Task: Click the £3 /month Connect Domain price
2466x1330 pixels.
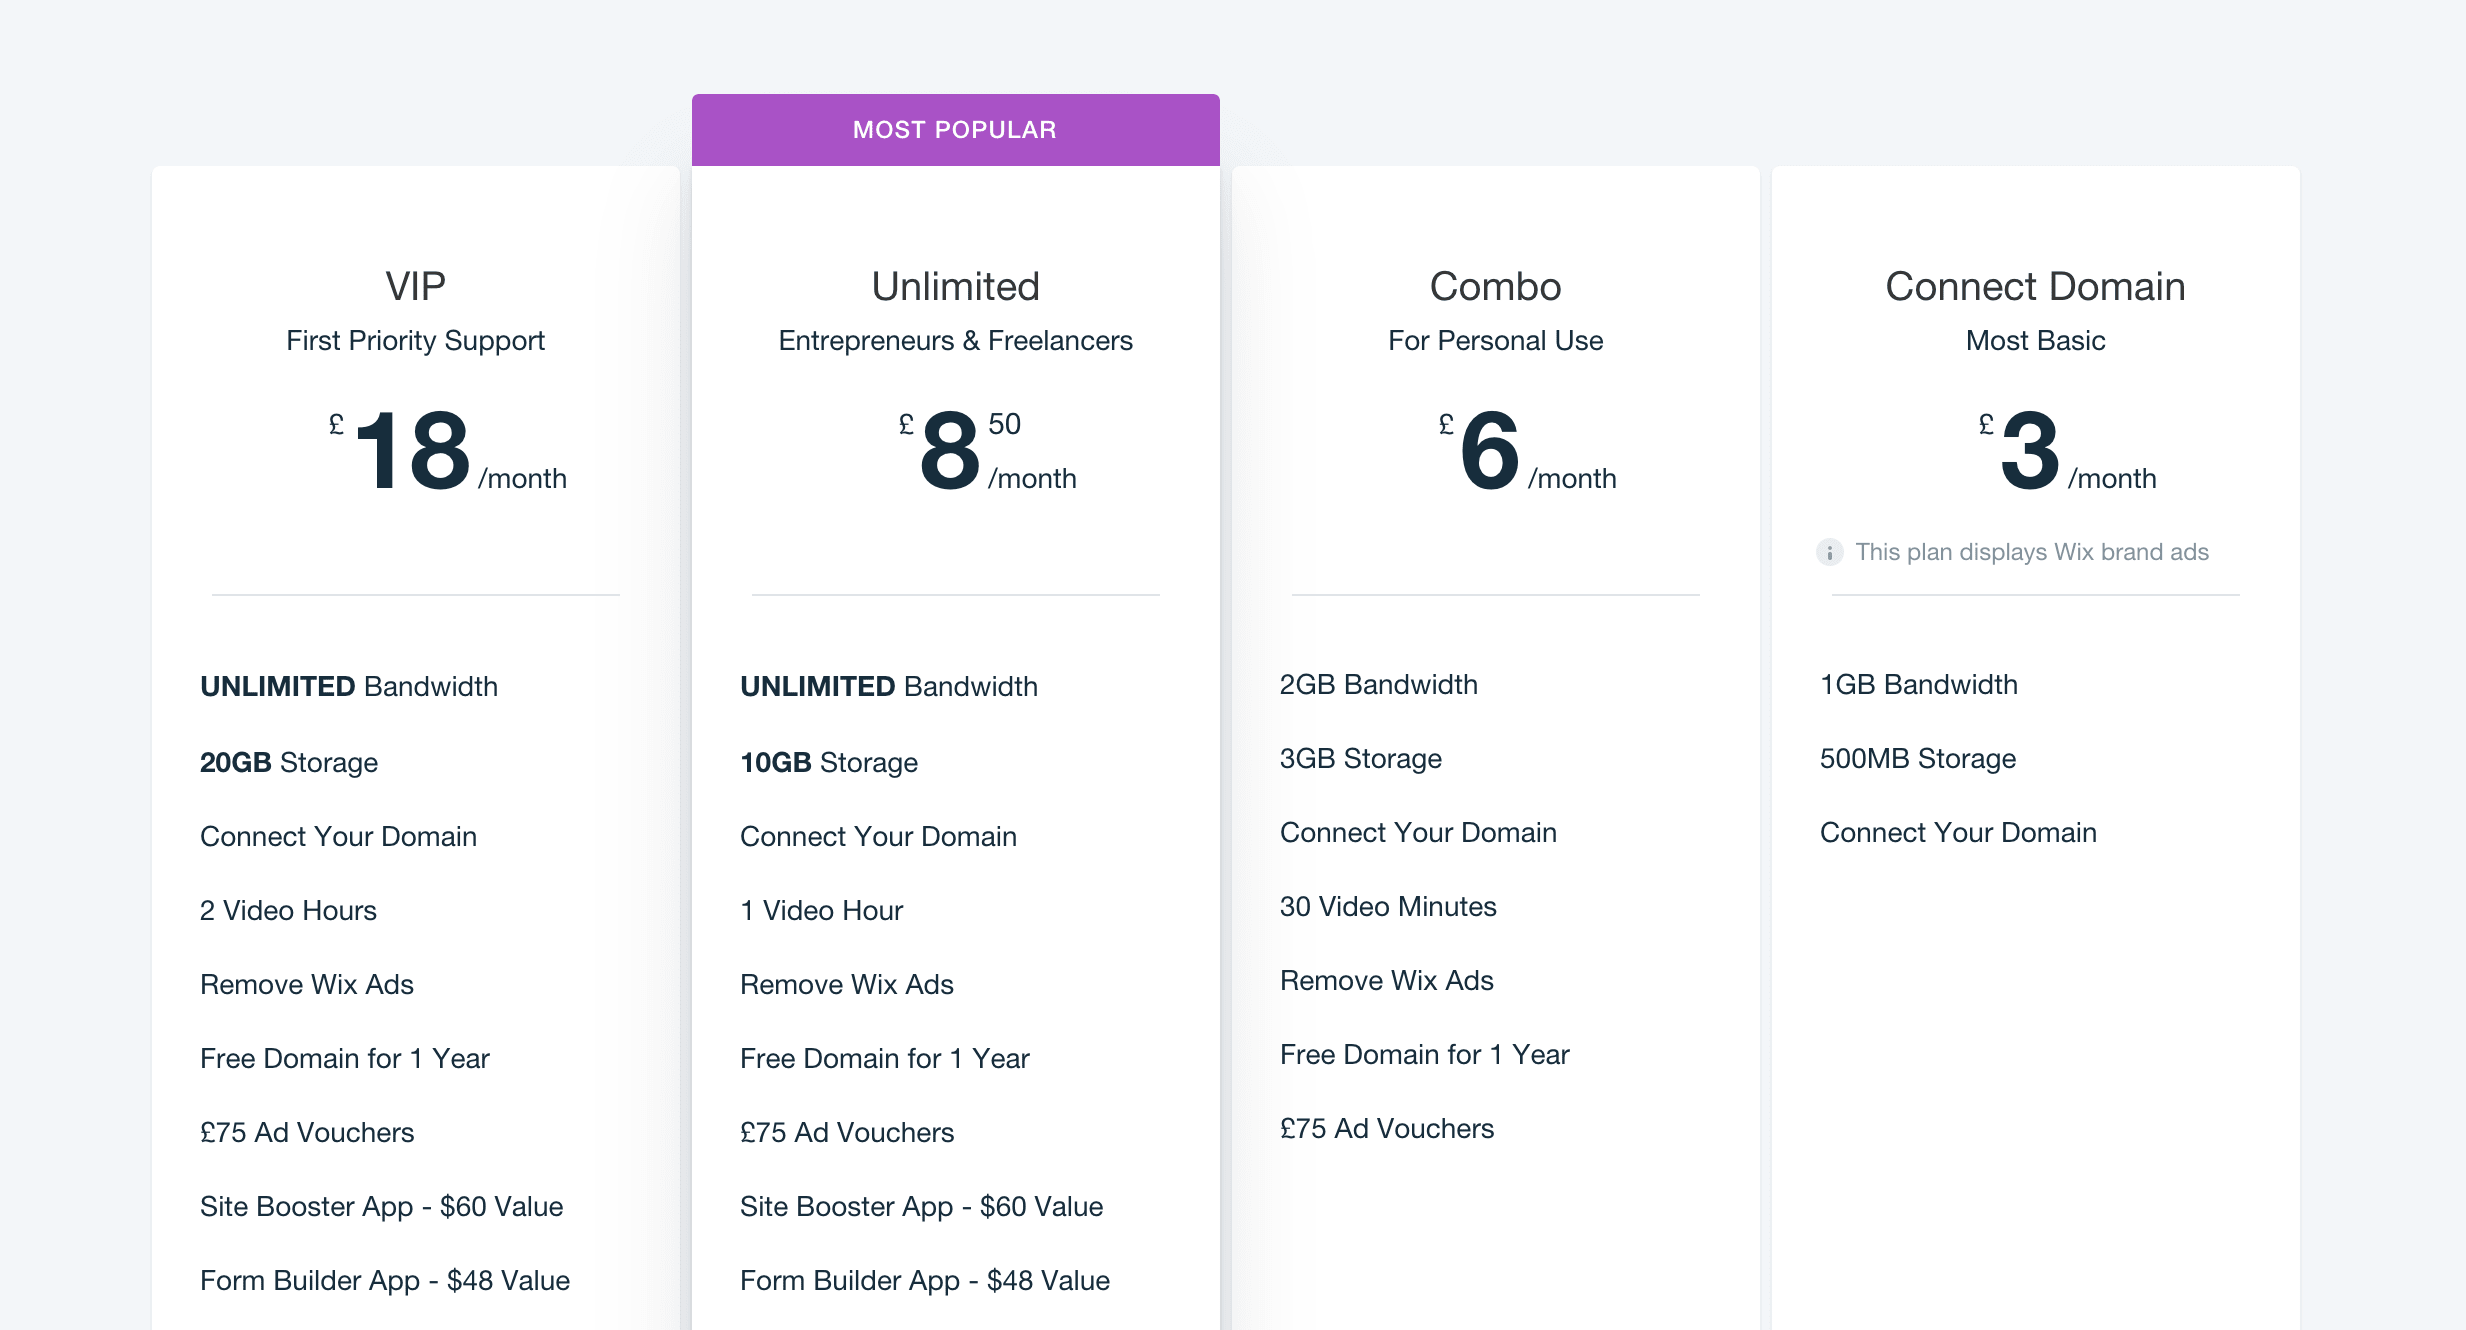Action: tap(2068, 451)
